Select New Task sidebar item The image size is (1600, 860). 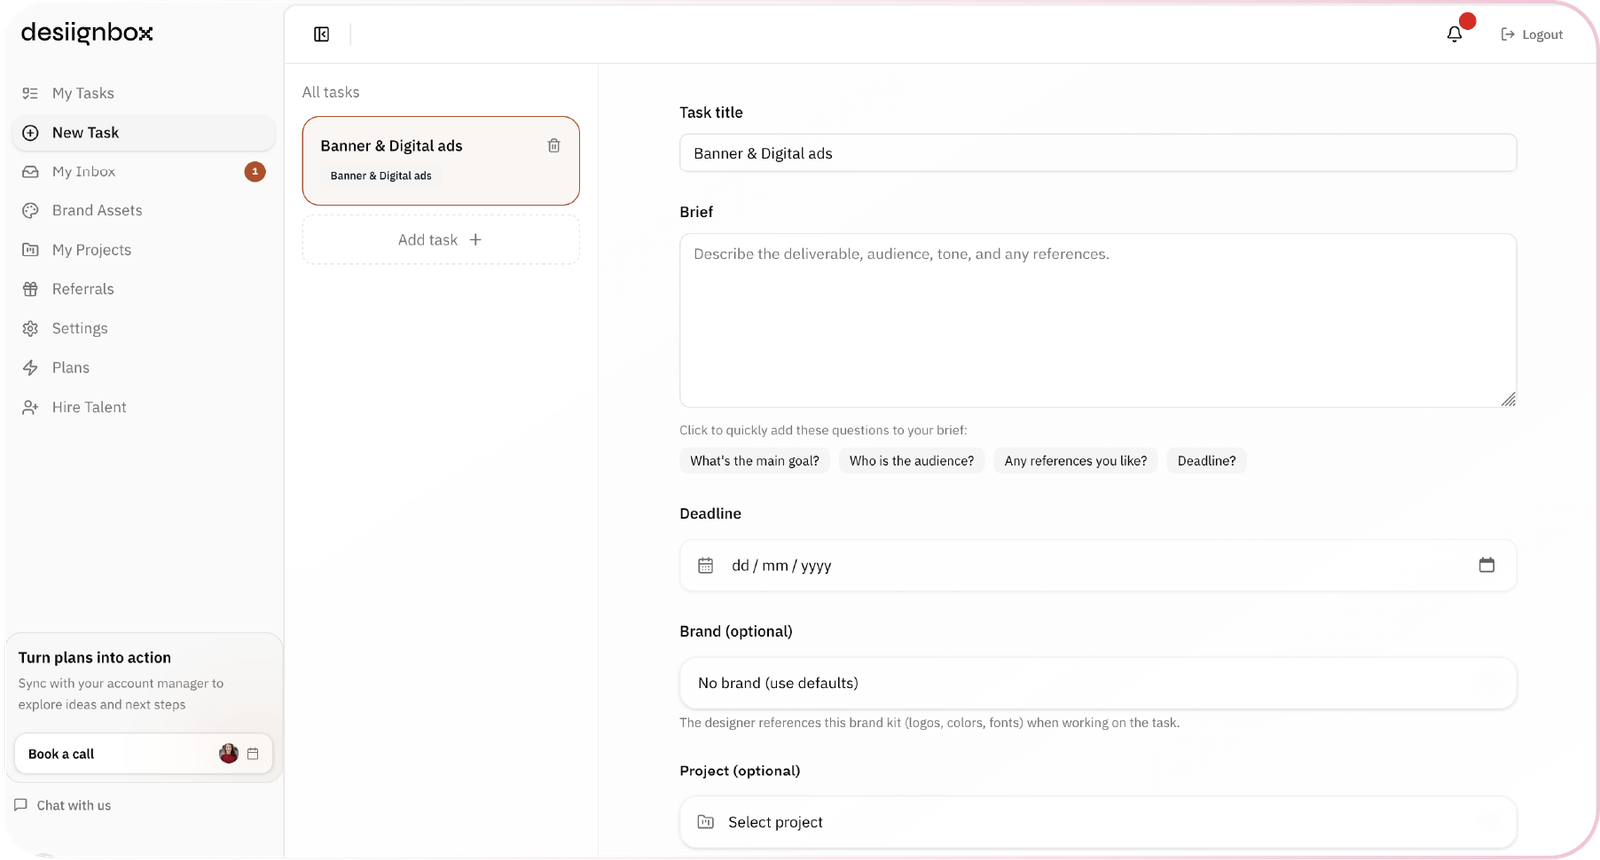pos(143,132)
